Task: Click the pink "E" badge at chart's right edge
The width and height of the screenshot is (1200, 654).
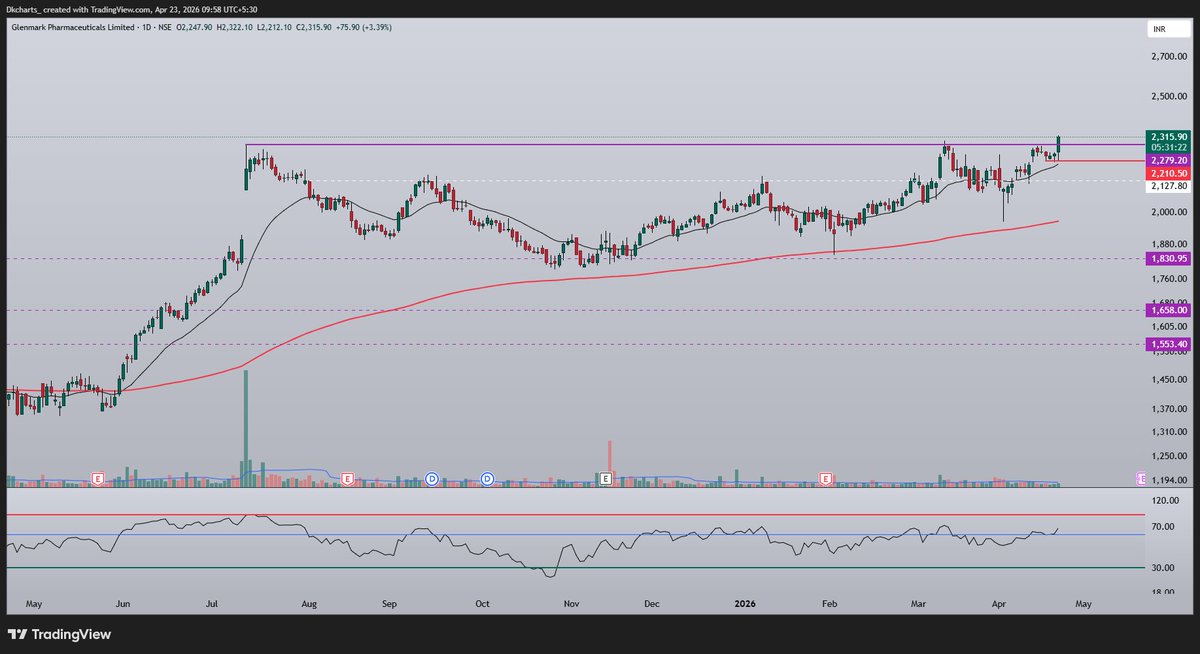Action: 1139,479
